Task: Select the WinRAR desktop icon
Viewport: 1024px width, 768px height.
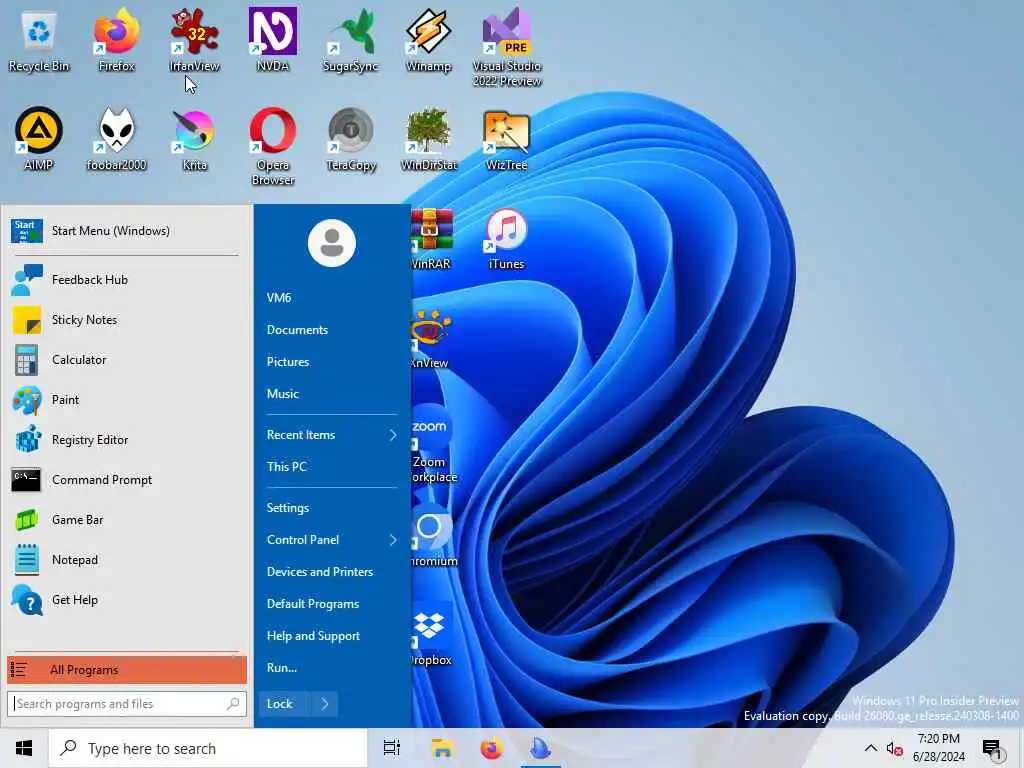Action: tap(431, 238)
